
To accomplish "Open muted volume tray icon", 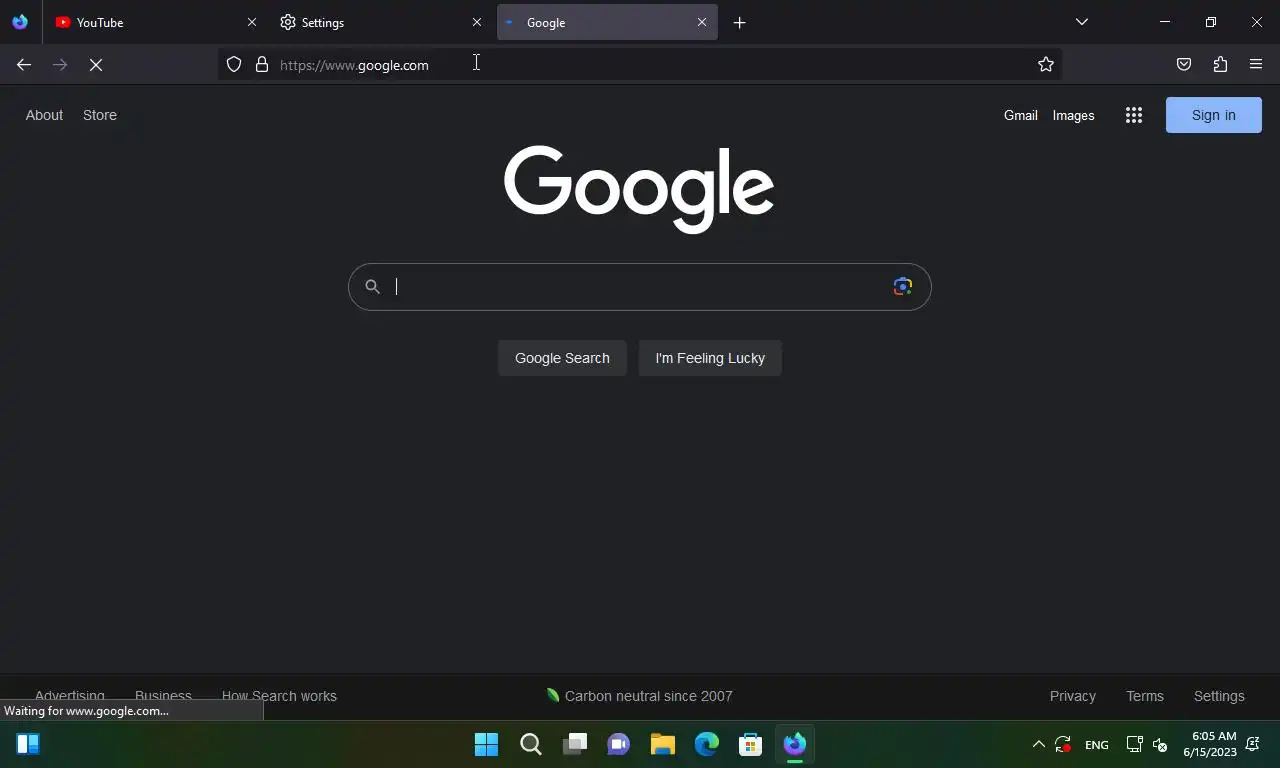I will click(x=1160, y=744).
